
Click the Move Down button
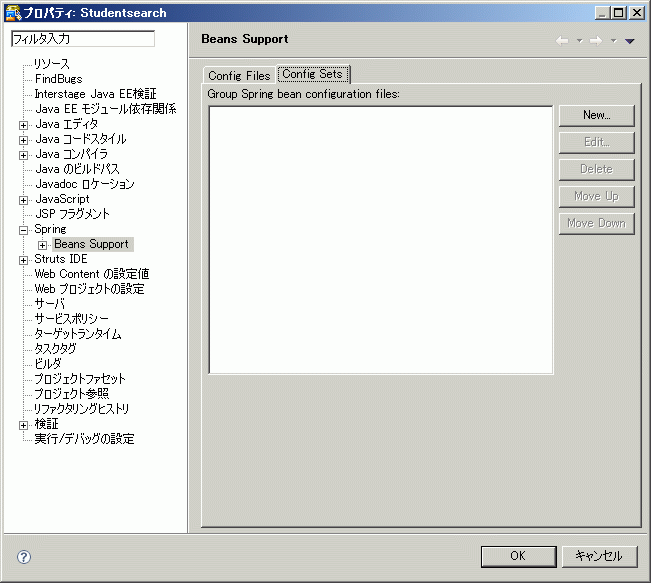pyautogui.click(x=597, y=223)
